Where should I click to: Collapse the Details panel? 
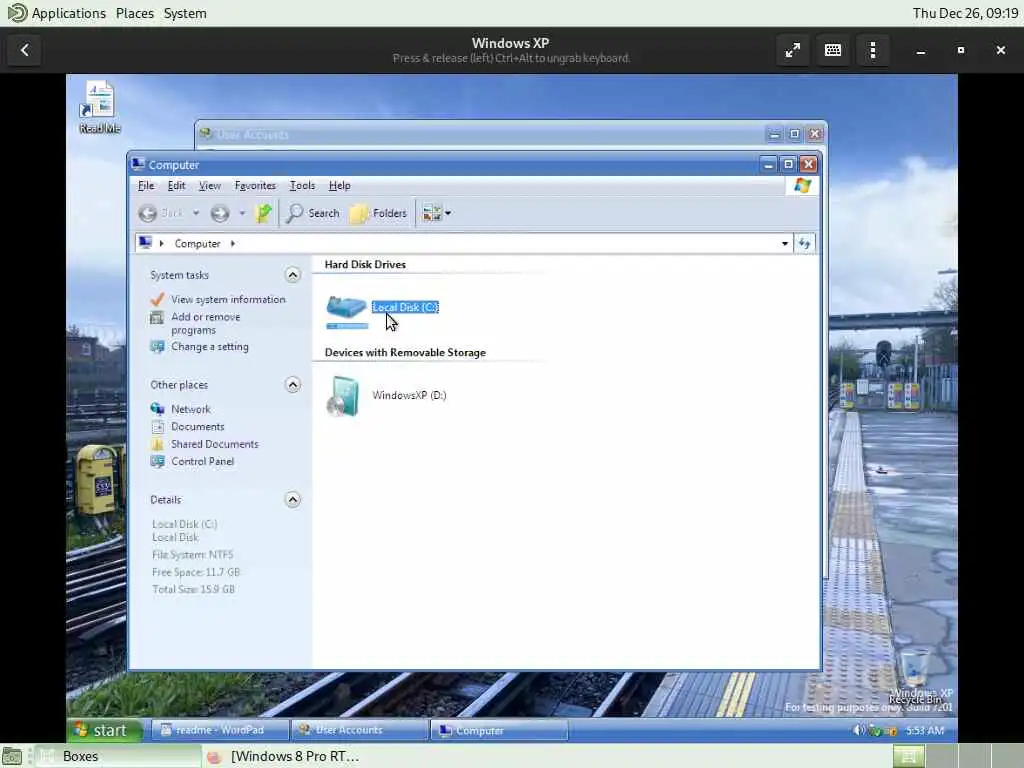click(293, 500)
